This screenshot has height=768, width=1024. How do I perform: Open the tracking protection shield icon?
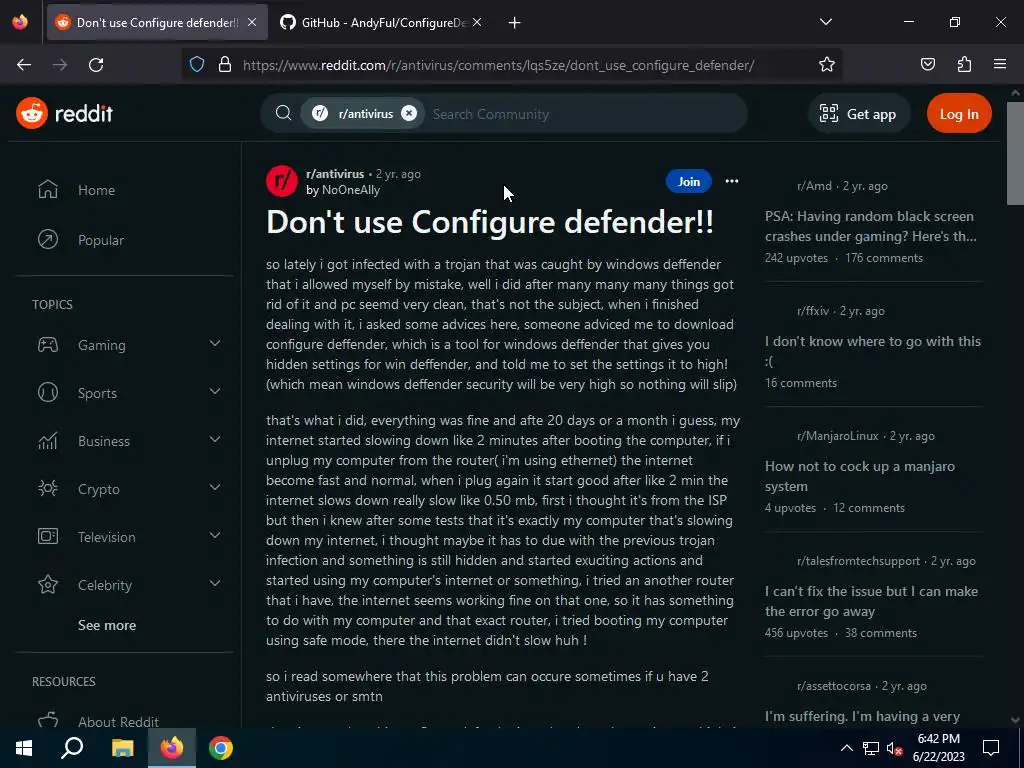point(197,65)
